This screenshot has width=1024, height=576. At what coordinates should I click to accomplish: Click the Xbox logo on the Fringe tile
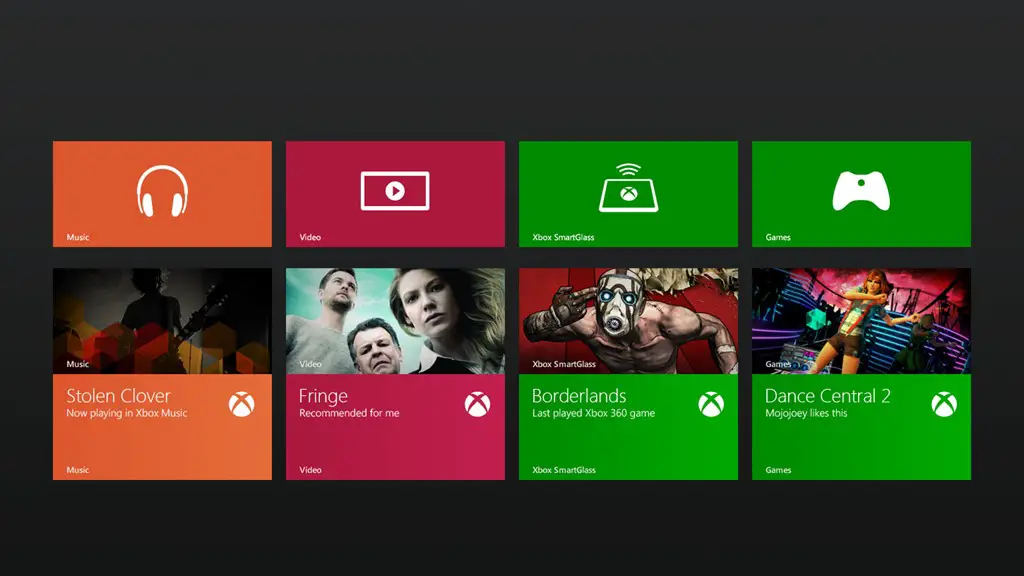pos(477,404)
